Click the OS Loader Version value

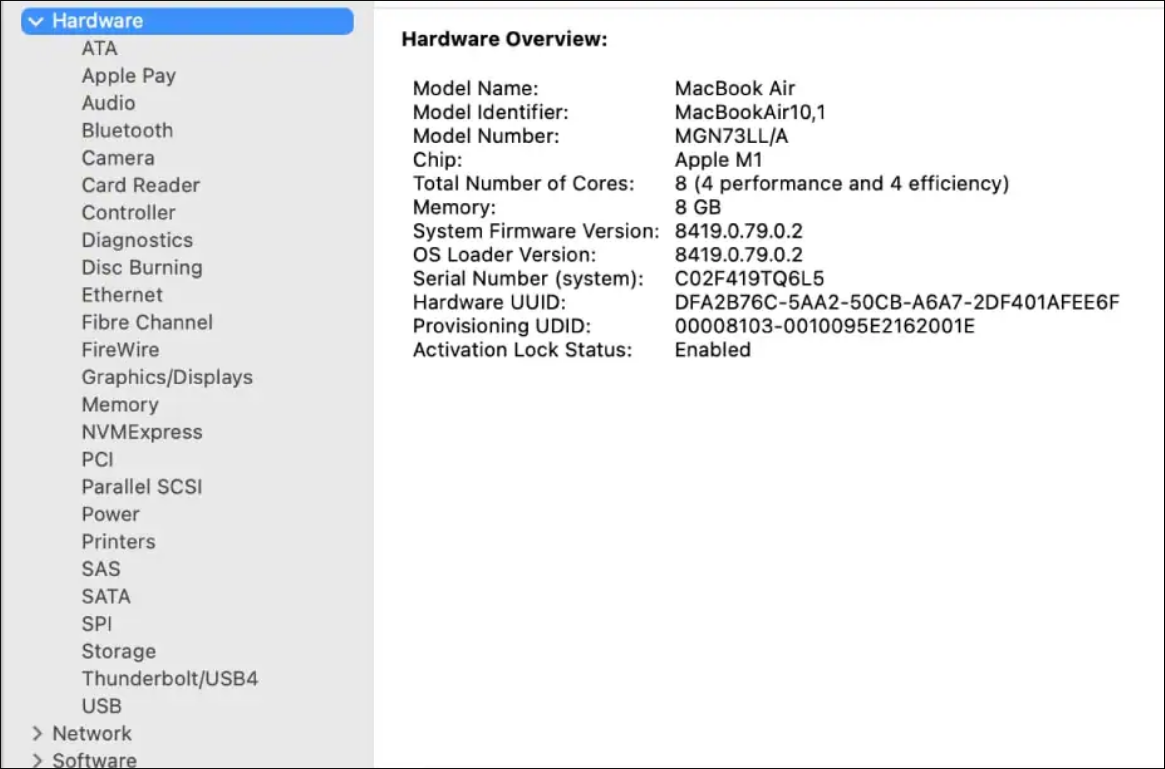tap(739, 255)
